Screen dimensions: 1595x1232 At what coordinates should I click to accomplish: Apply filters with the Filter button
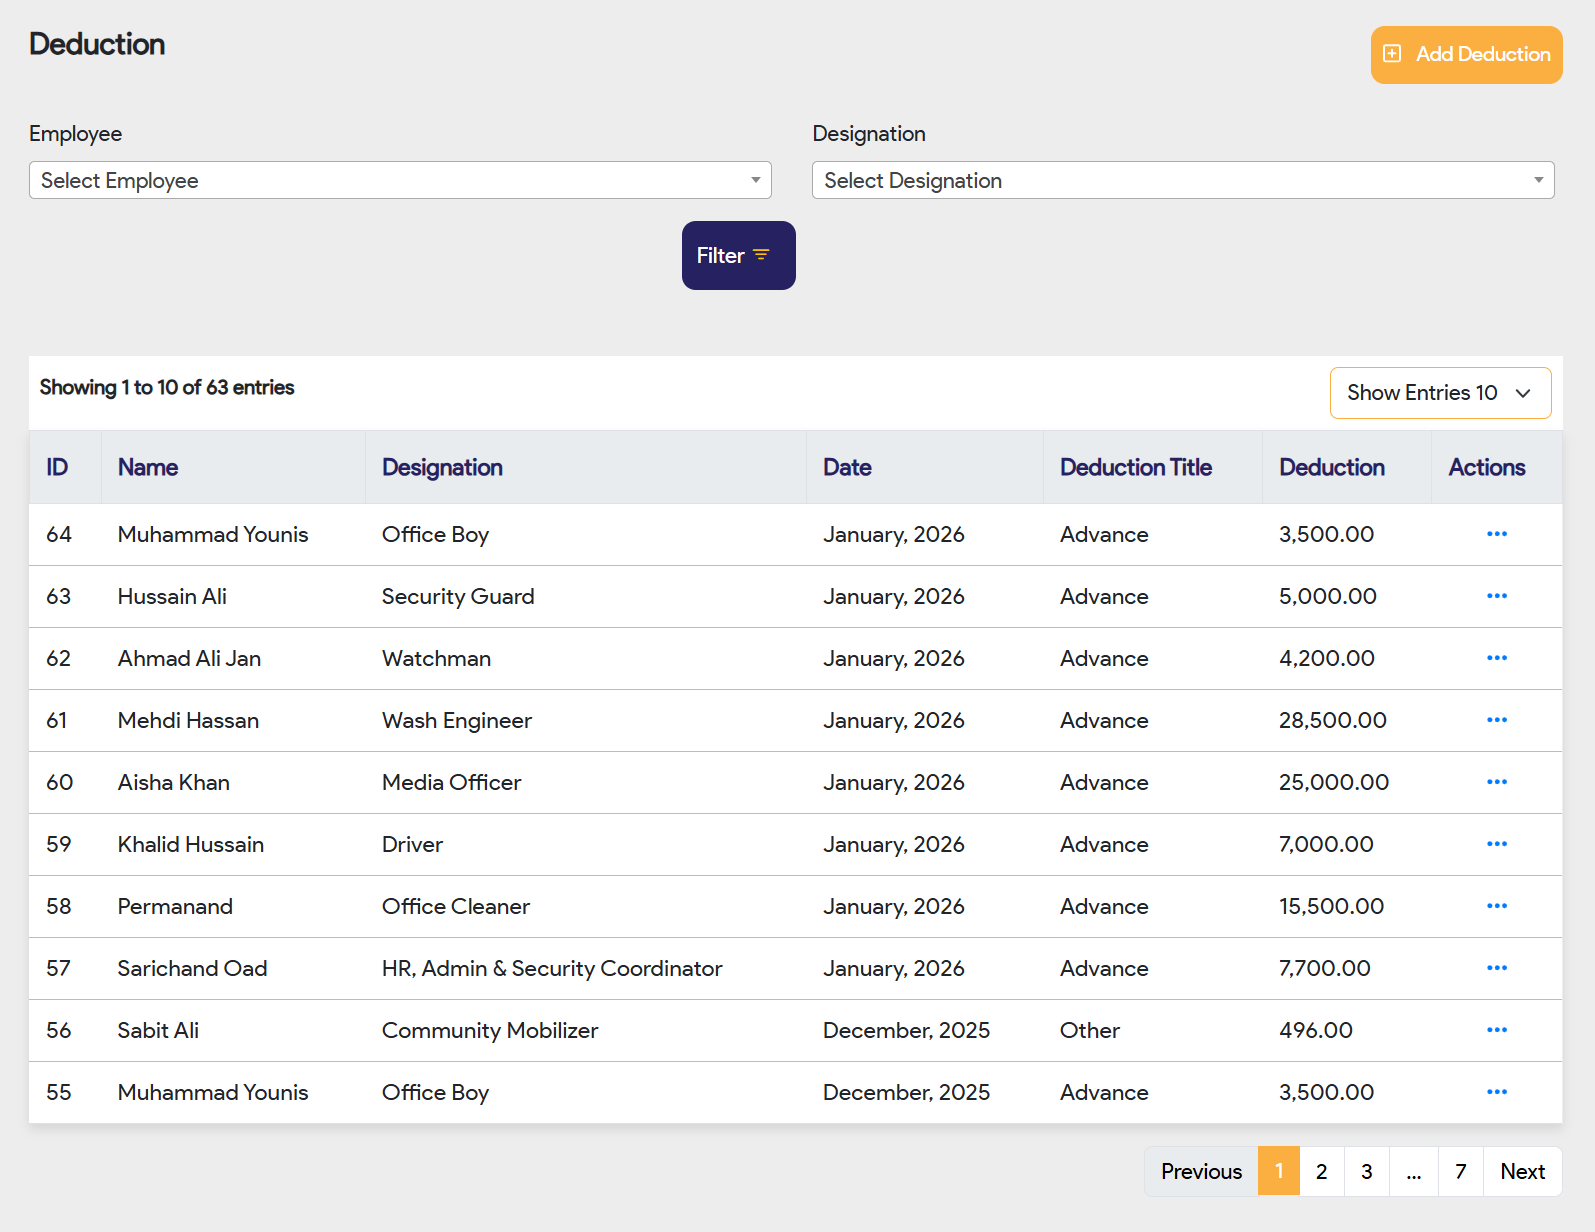pyautogui.click(x=738, y=256)
